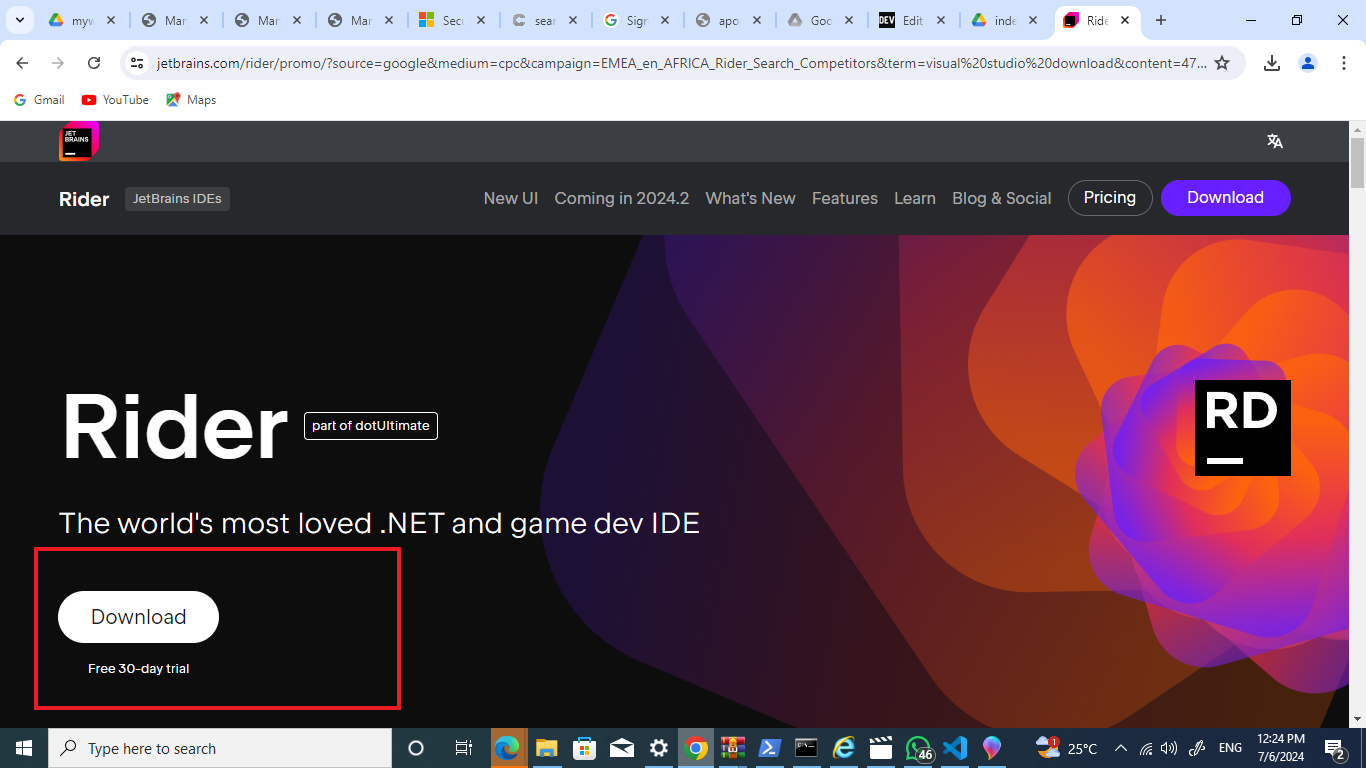
Task: Launch Visual Studio Code from the taskbar
Action: [x=955, y=748]
